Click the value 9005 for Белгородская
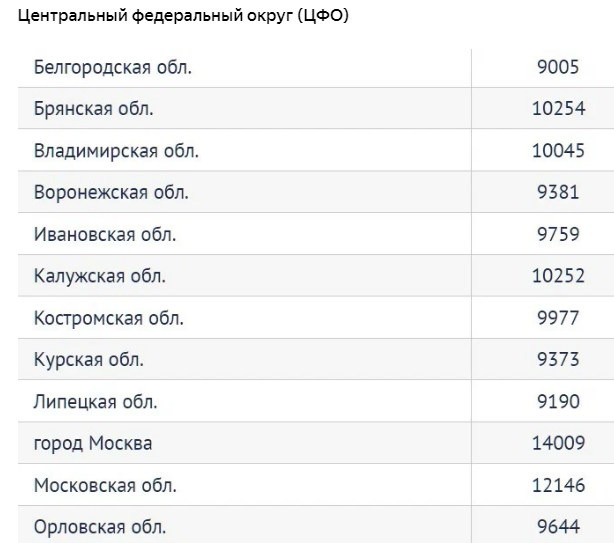 pyautogui.click(x=558, y=67)
